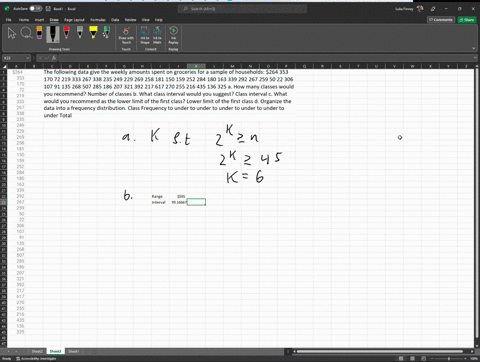480x362 pixels.
Task: Switch to Normal view icon
Action: coord(401,359)
